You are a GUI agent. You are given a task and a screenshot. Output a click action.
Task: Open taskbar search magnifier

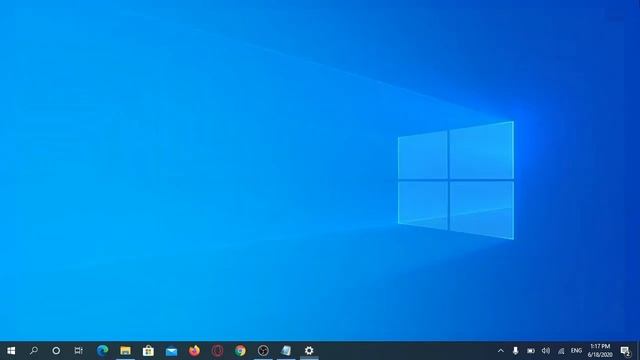34,351
